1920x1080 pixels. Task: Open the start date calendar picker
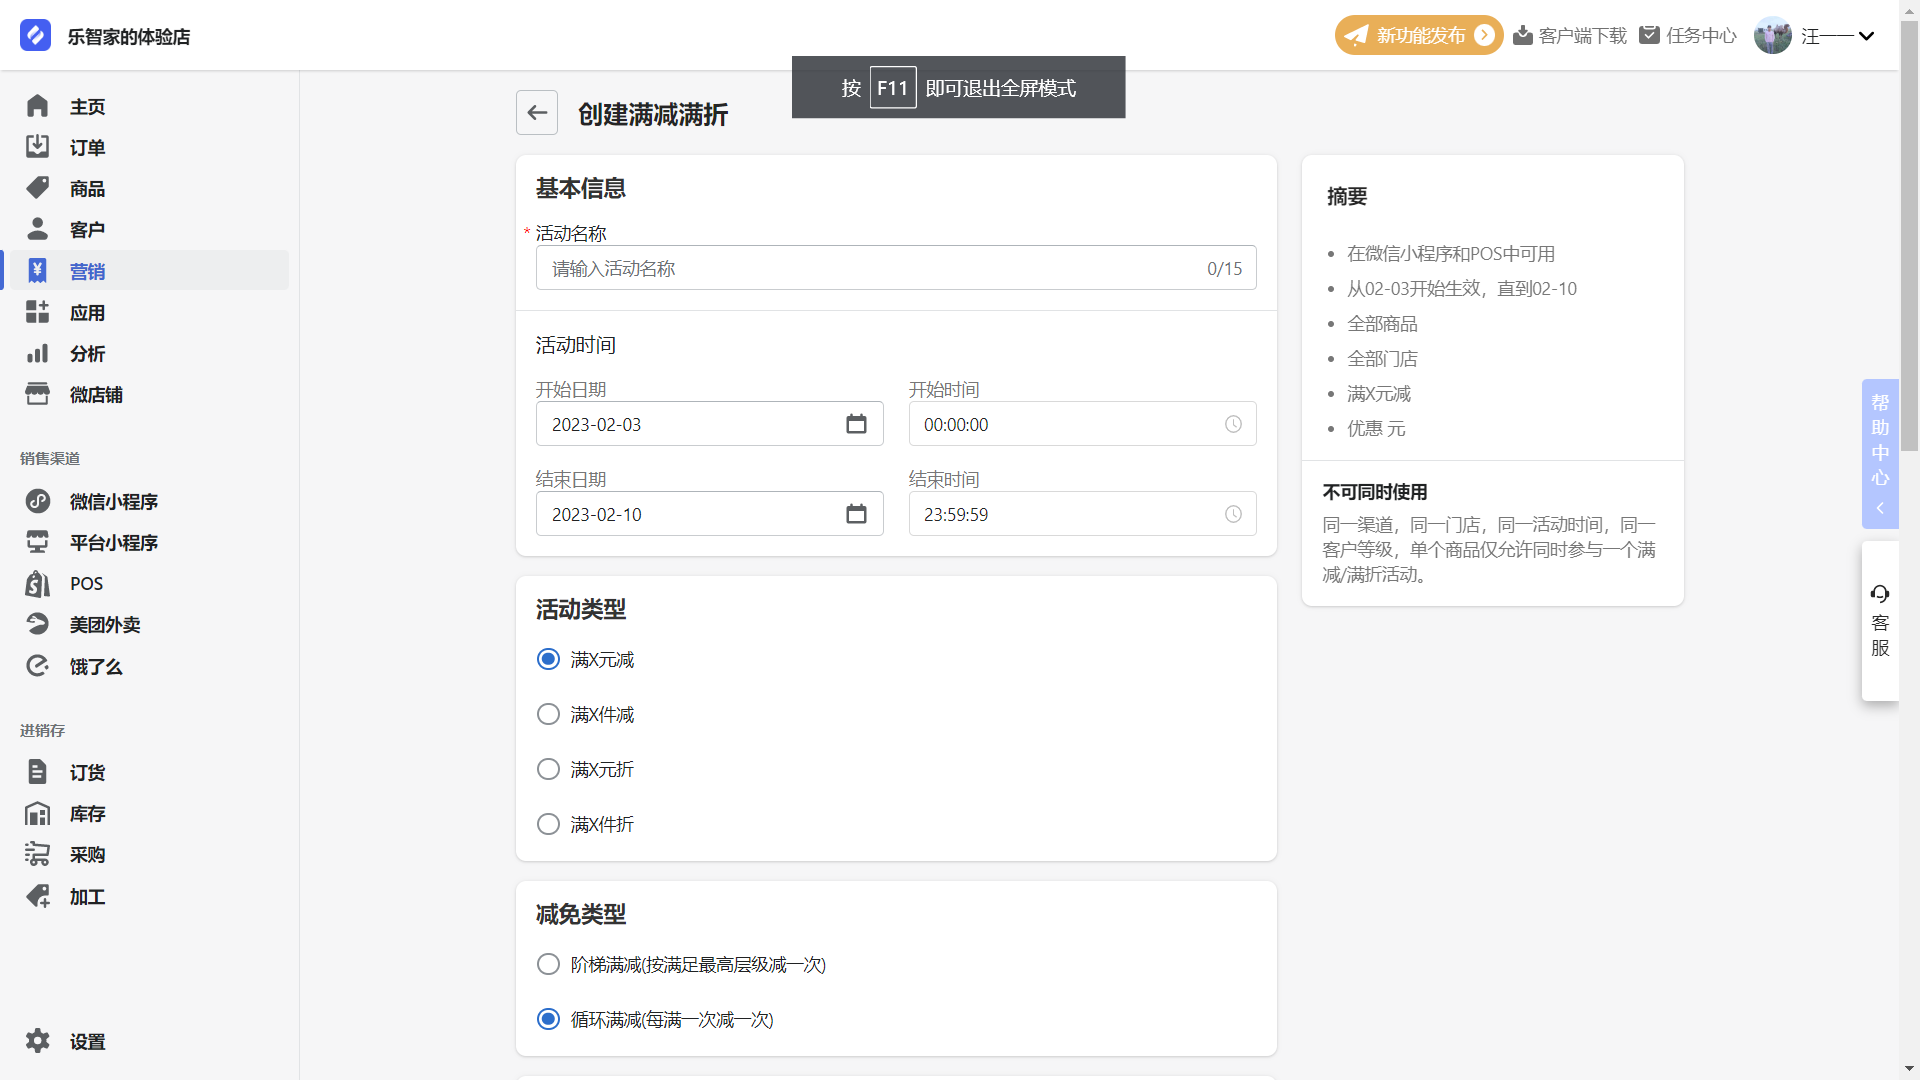[856, 424]
